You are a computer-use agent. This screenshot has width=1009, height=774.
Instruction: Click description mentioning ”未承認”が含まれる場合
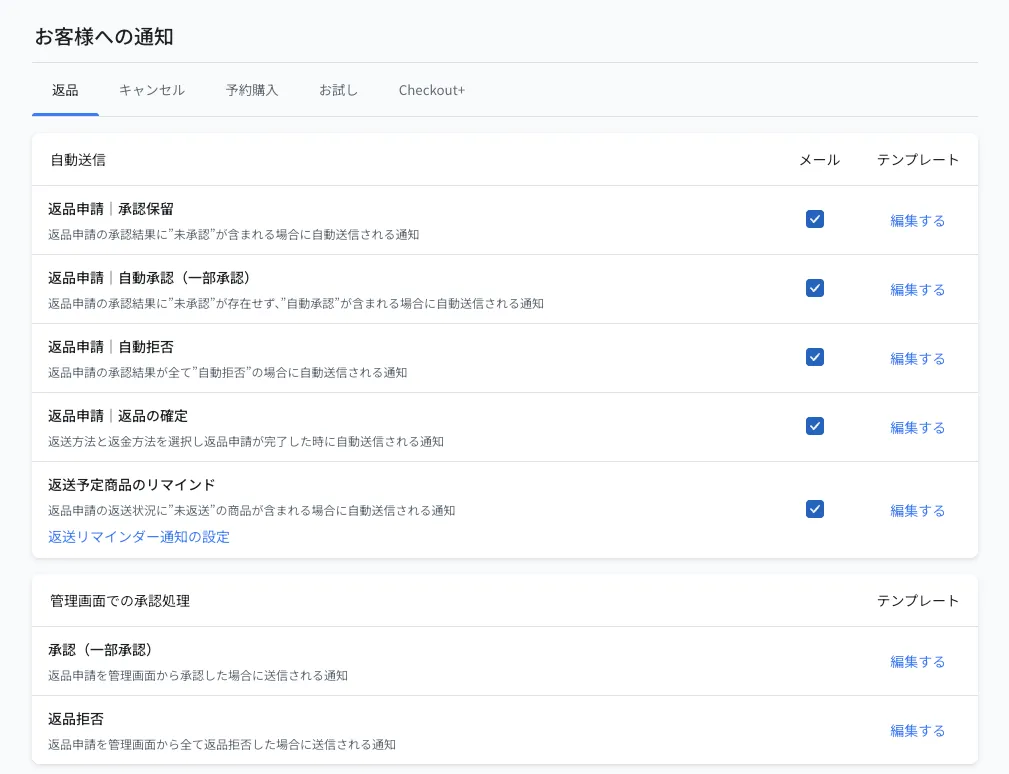234,234
